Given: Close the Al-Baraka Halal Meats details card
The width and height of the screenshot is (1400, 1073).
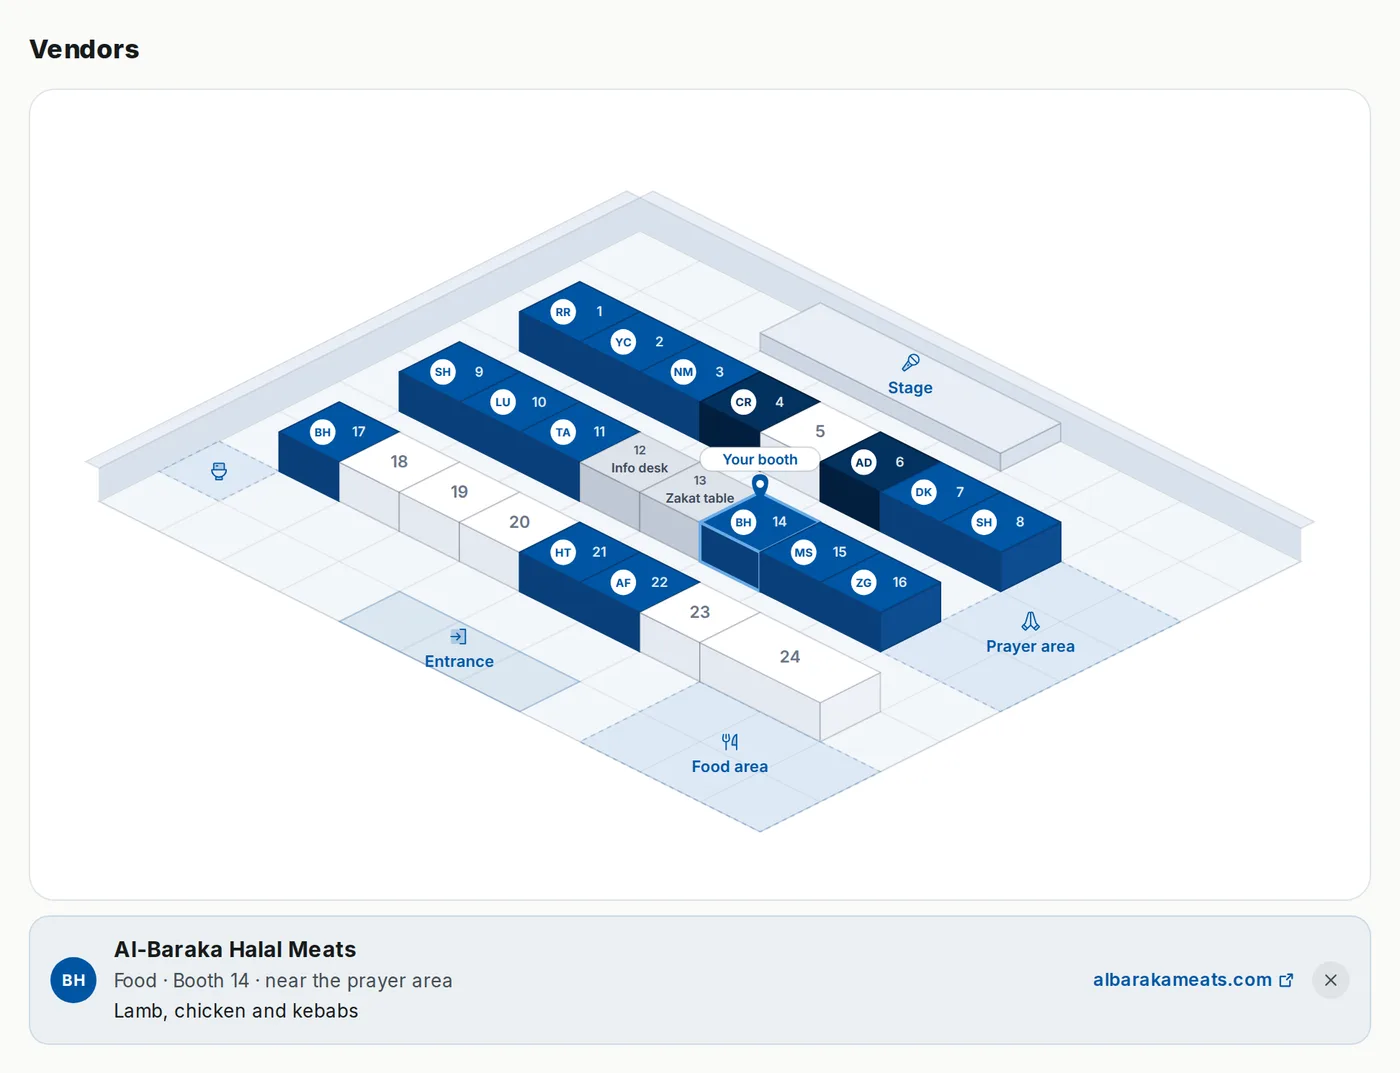Looking at the screenshot, I should (x=1330, y=980).
